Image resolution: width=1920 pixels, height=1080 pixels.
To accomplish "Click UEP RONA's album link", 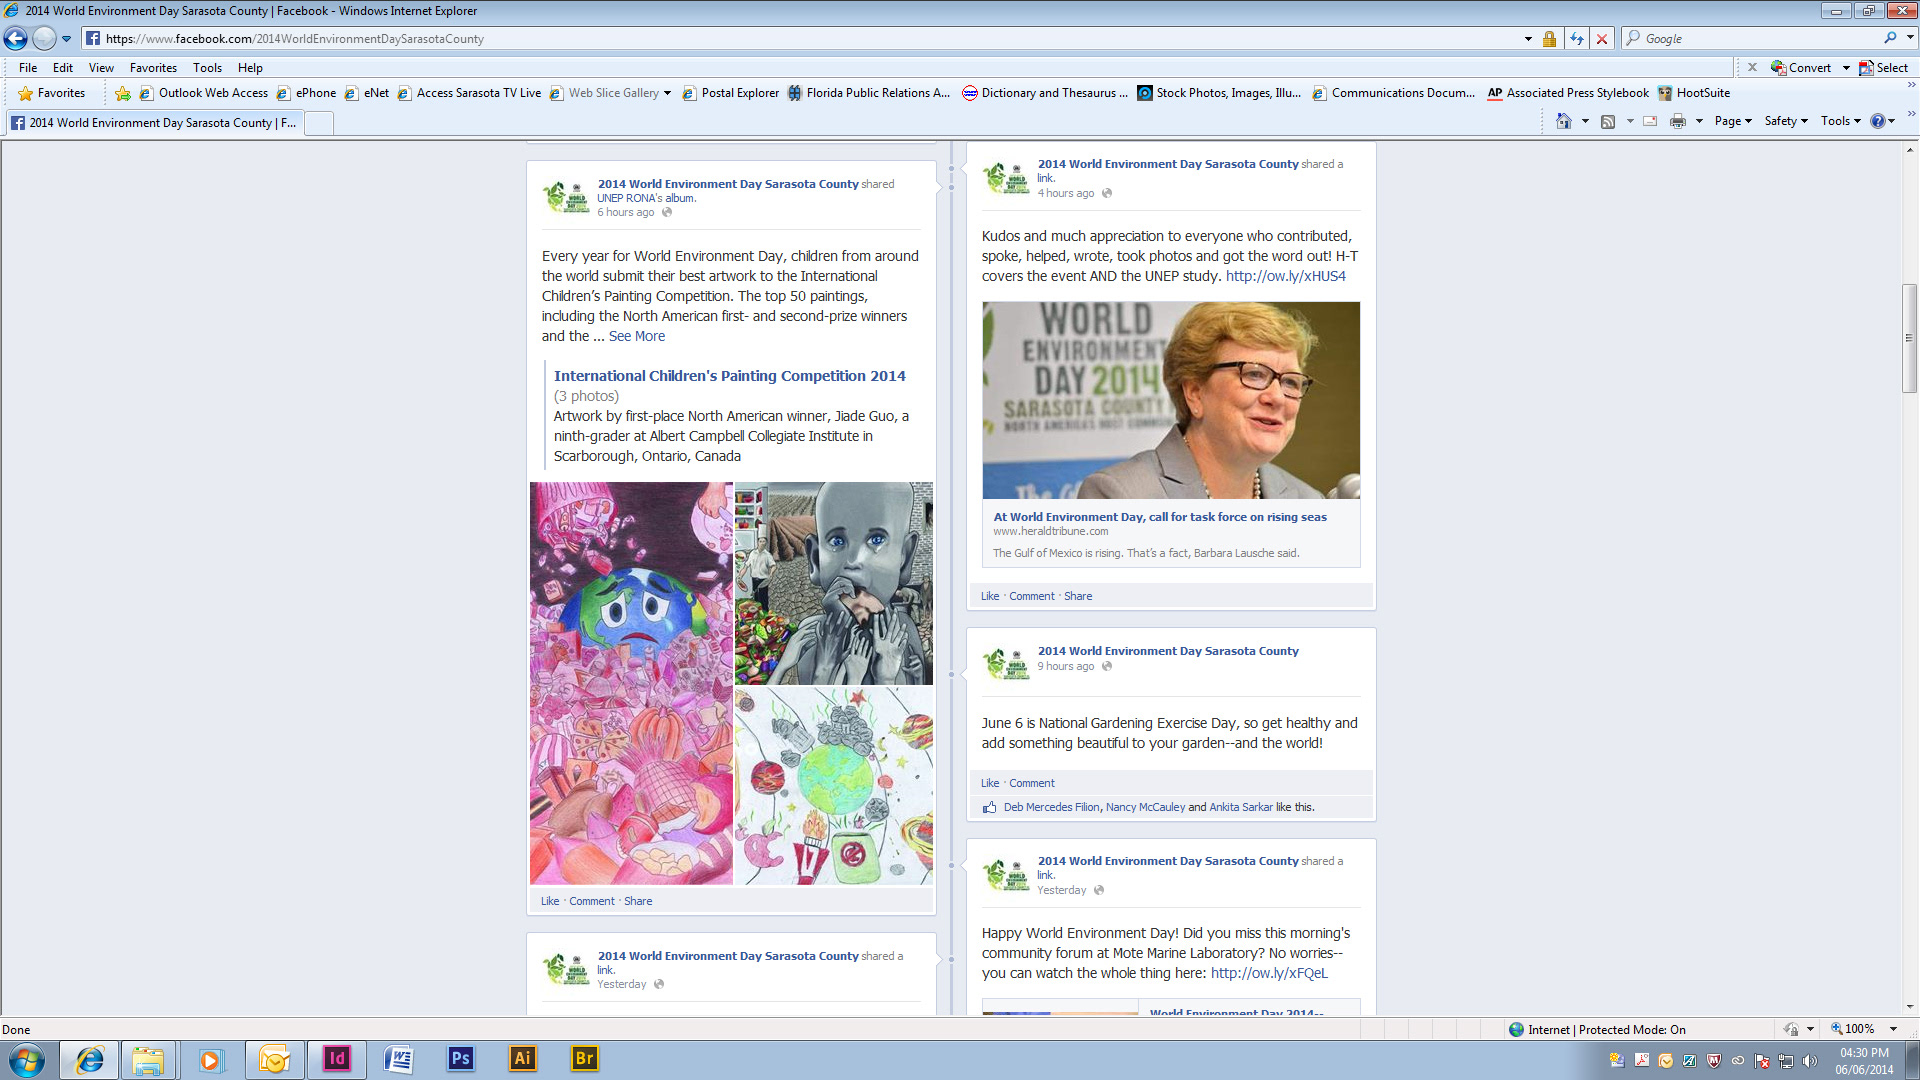I will click(646, 198).
